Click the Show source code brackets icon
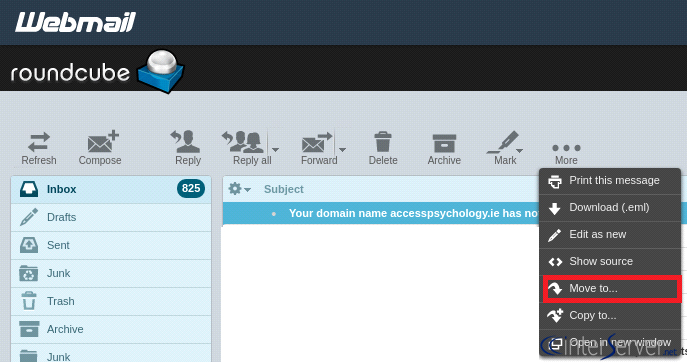 pos(555,262)
